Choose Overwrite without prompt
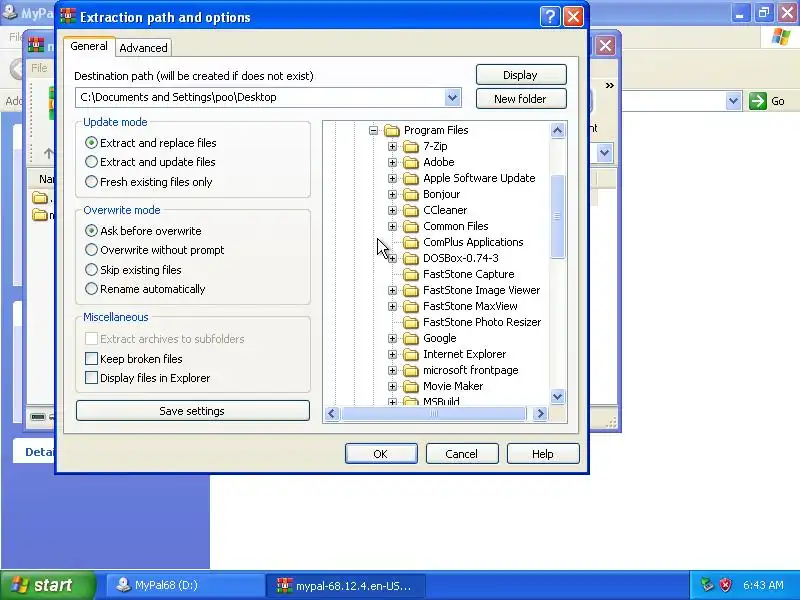Viewport: 800px width, 600px height. pos(155,250)
